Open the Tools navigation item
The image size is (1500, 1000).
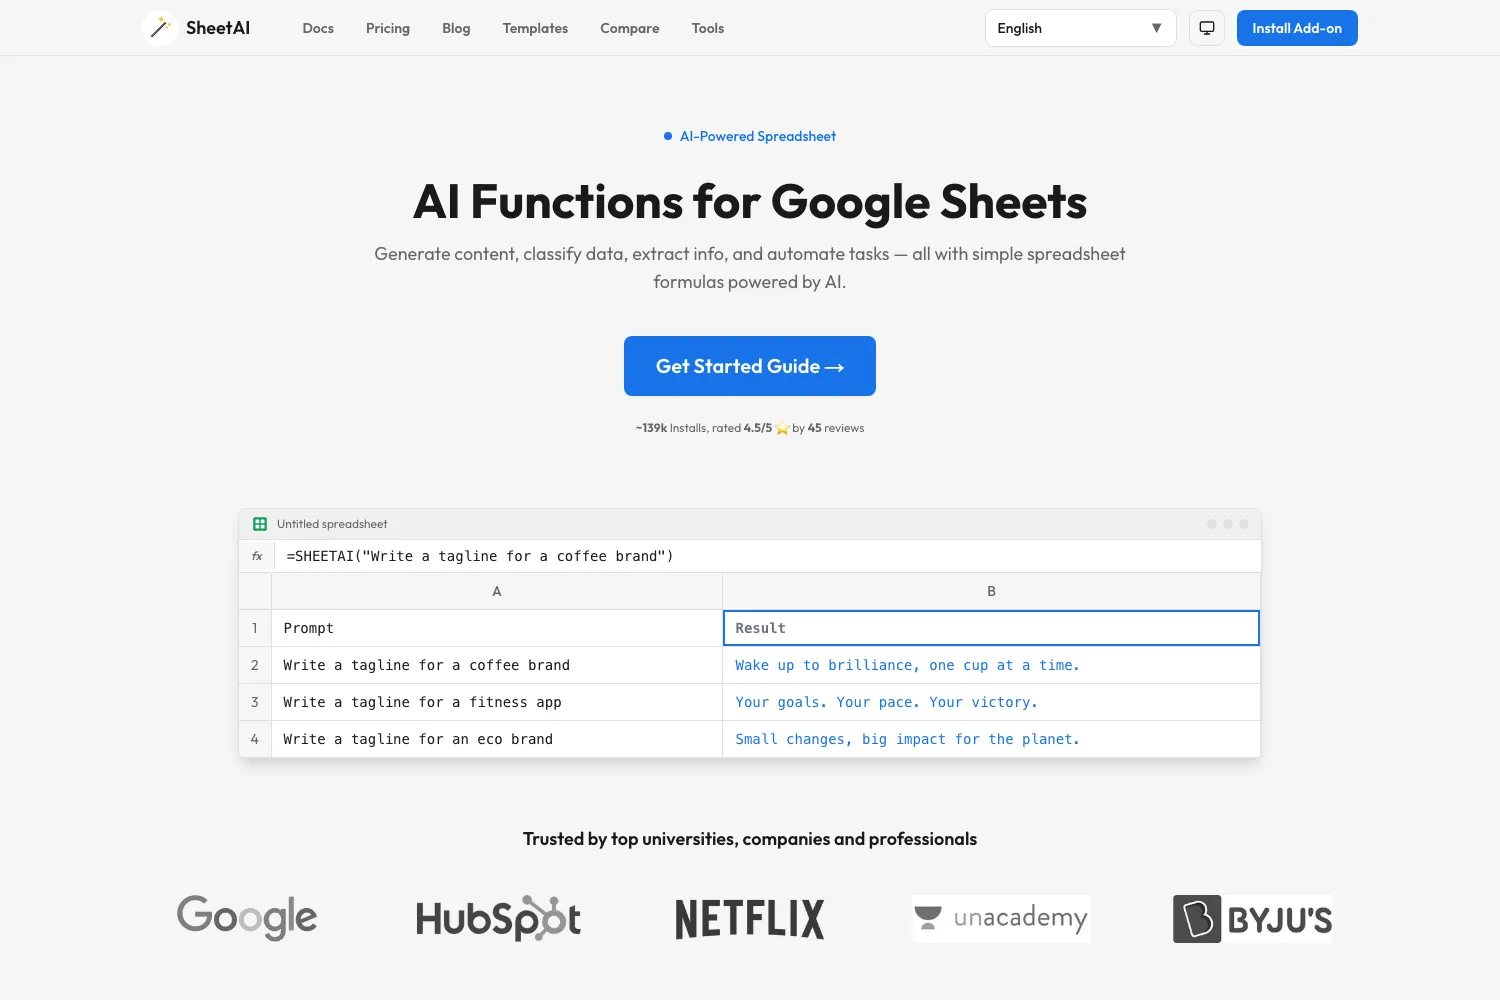(x=708, y=28)
